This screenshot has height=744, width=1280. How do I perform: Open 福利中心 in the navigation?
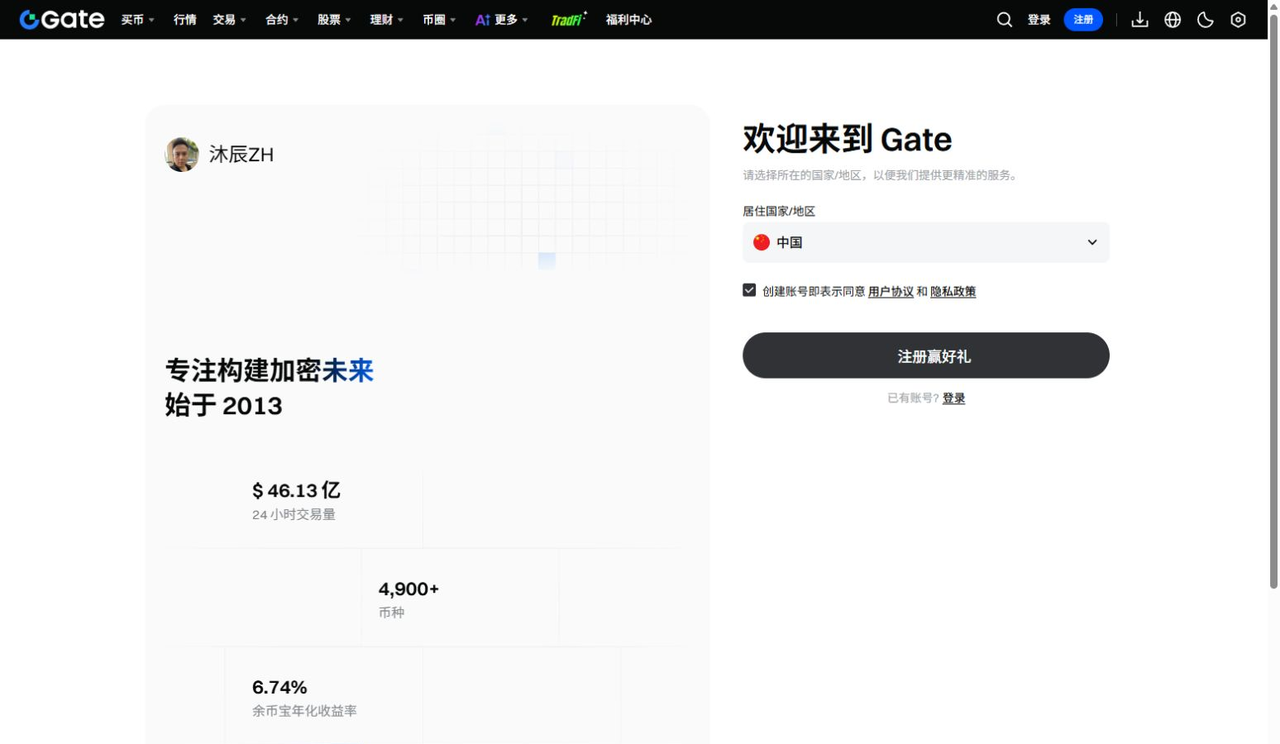tap(629, 20)
